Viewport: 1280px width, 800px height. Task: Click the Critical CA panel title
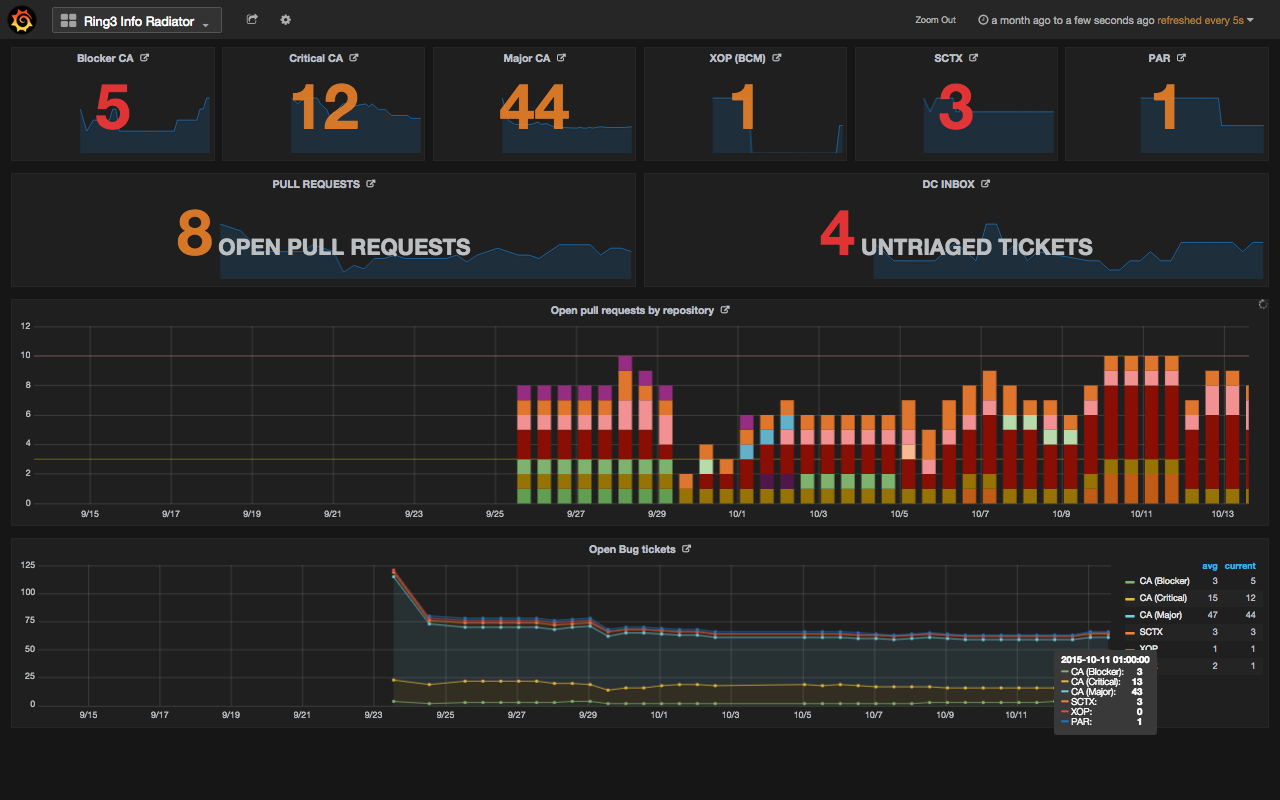(x=316, y=58)
